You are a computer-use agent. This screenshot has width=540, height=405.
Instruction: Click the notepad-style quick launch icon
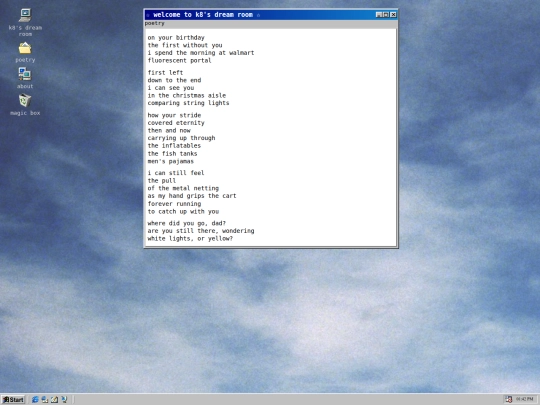54,399
